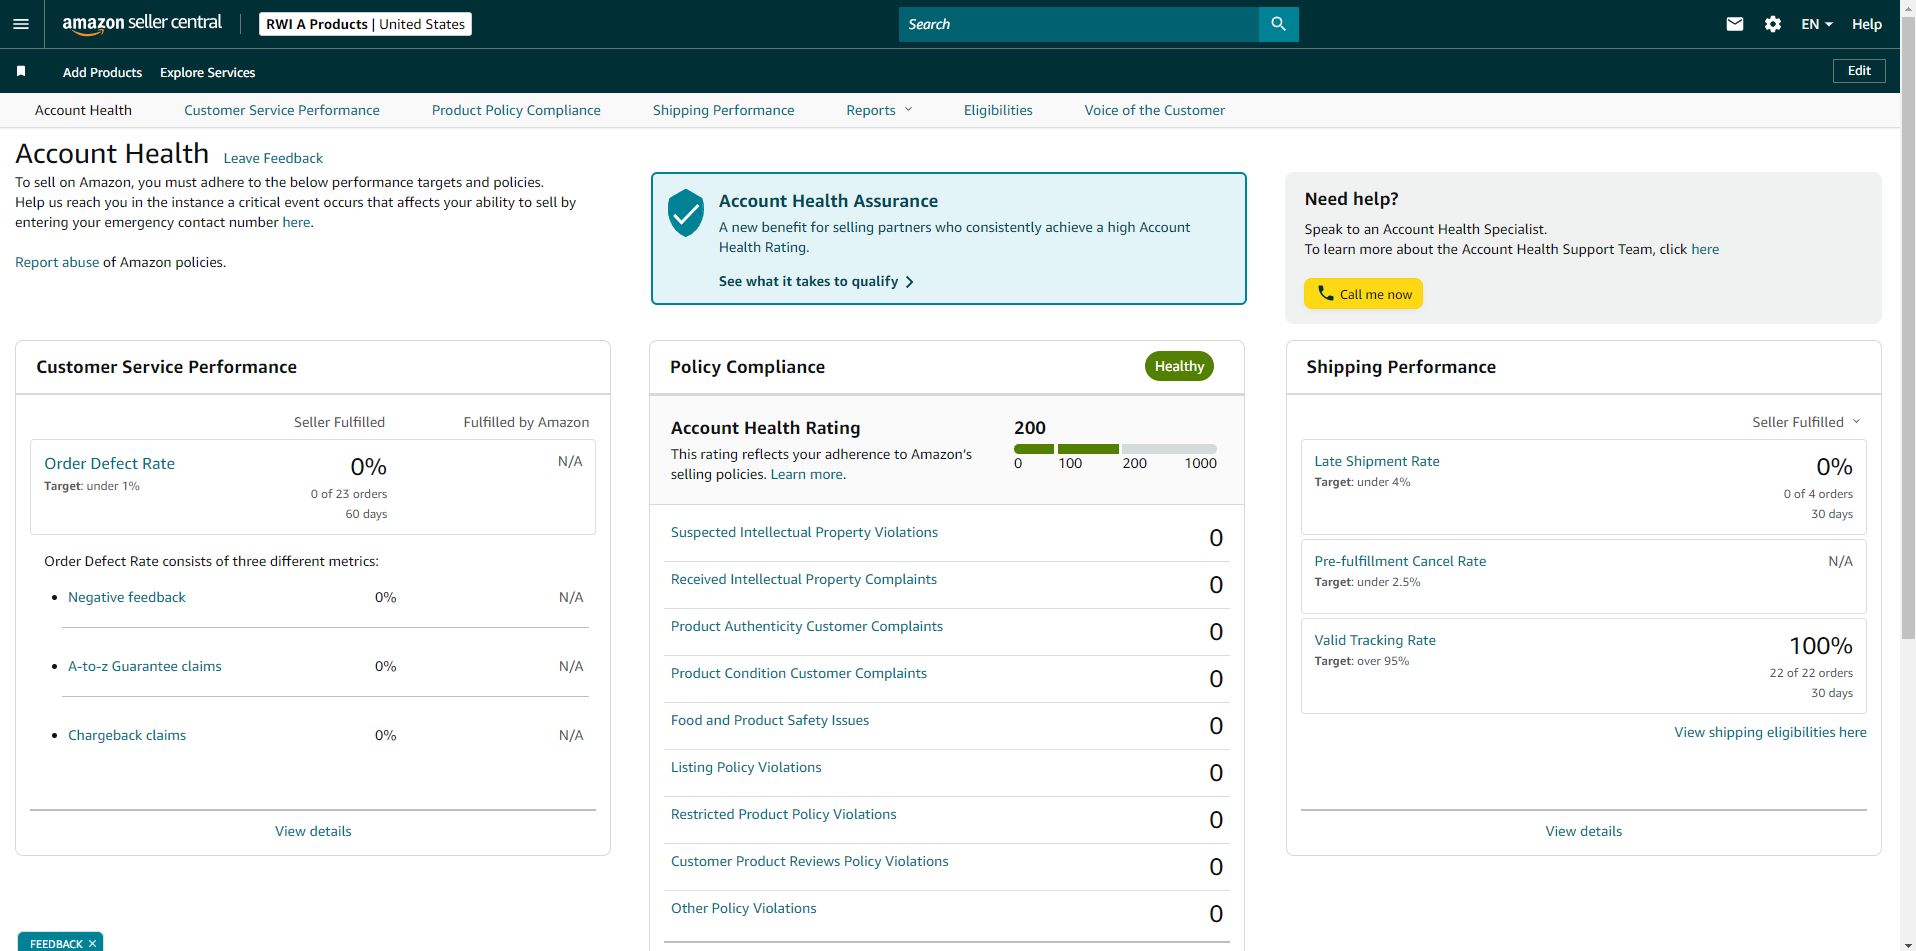The height and width of the screenshot is (951, 1916).
Task: Click View details under Shipping Performance
Action: [x=1583, y=831]
